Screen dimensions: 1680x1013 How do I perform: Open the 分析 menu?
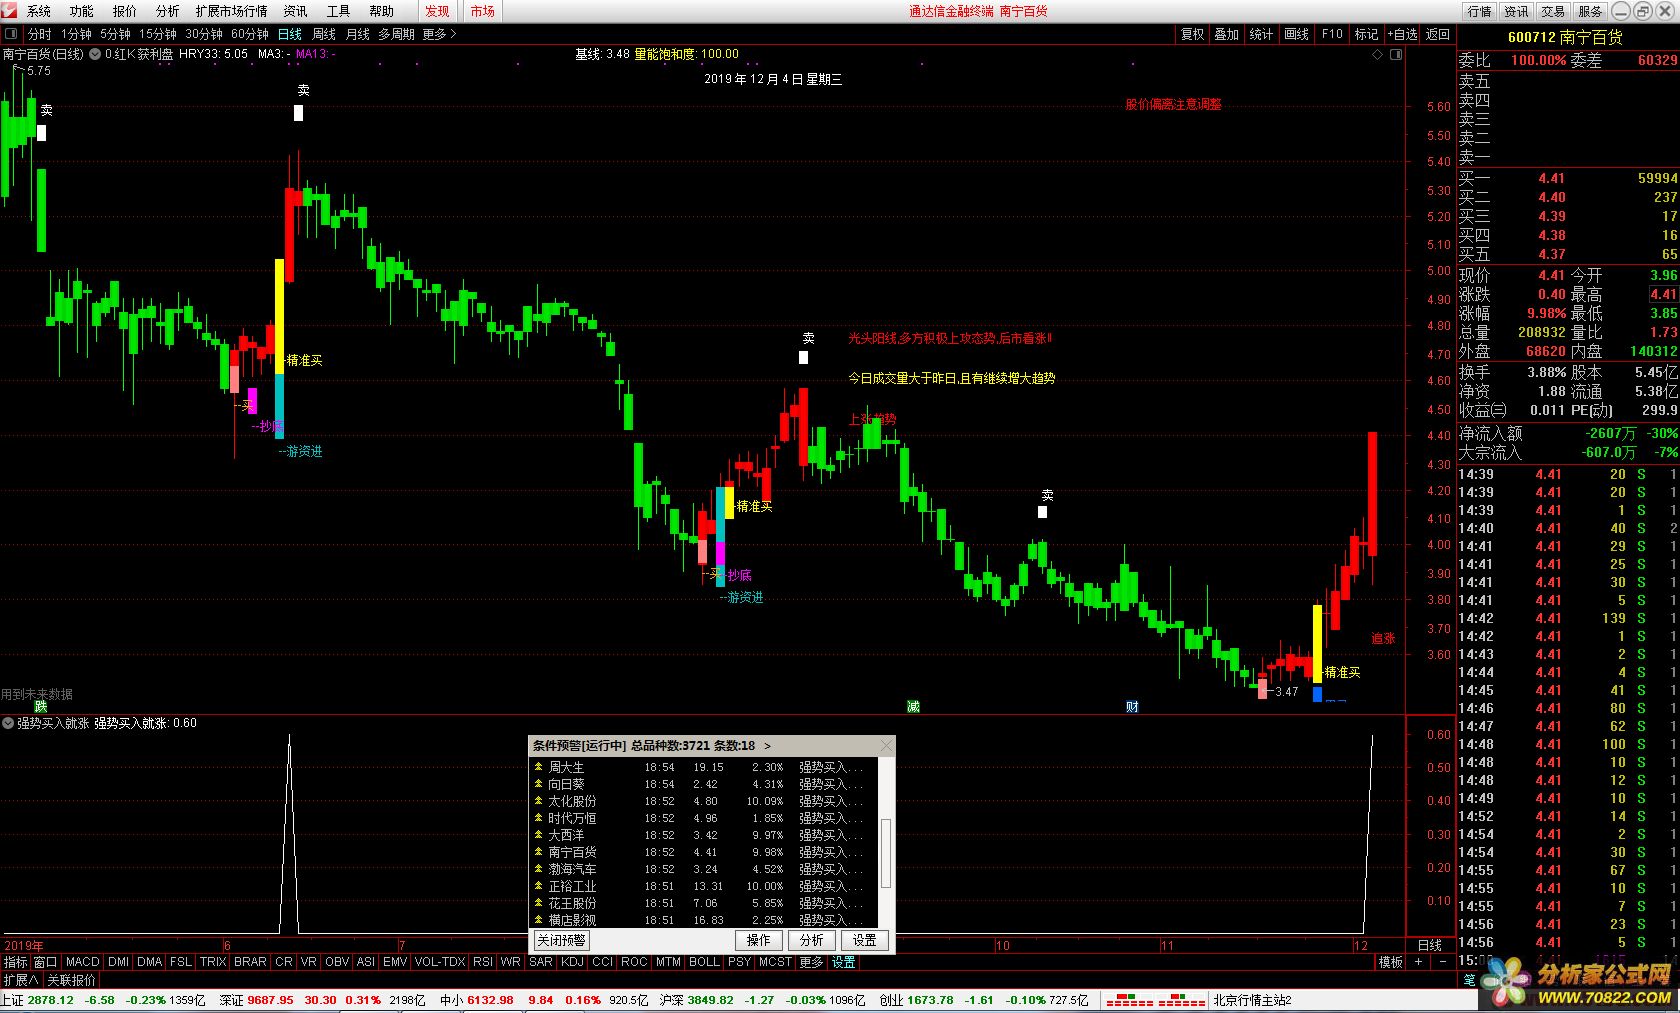coord(168,11)
